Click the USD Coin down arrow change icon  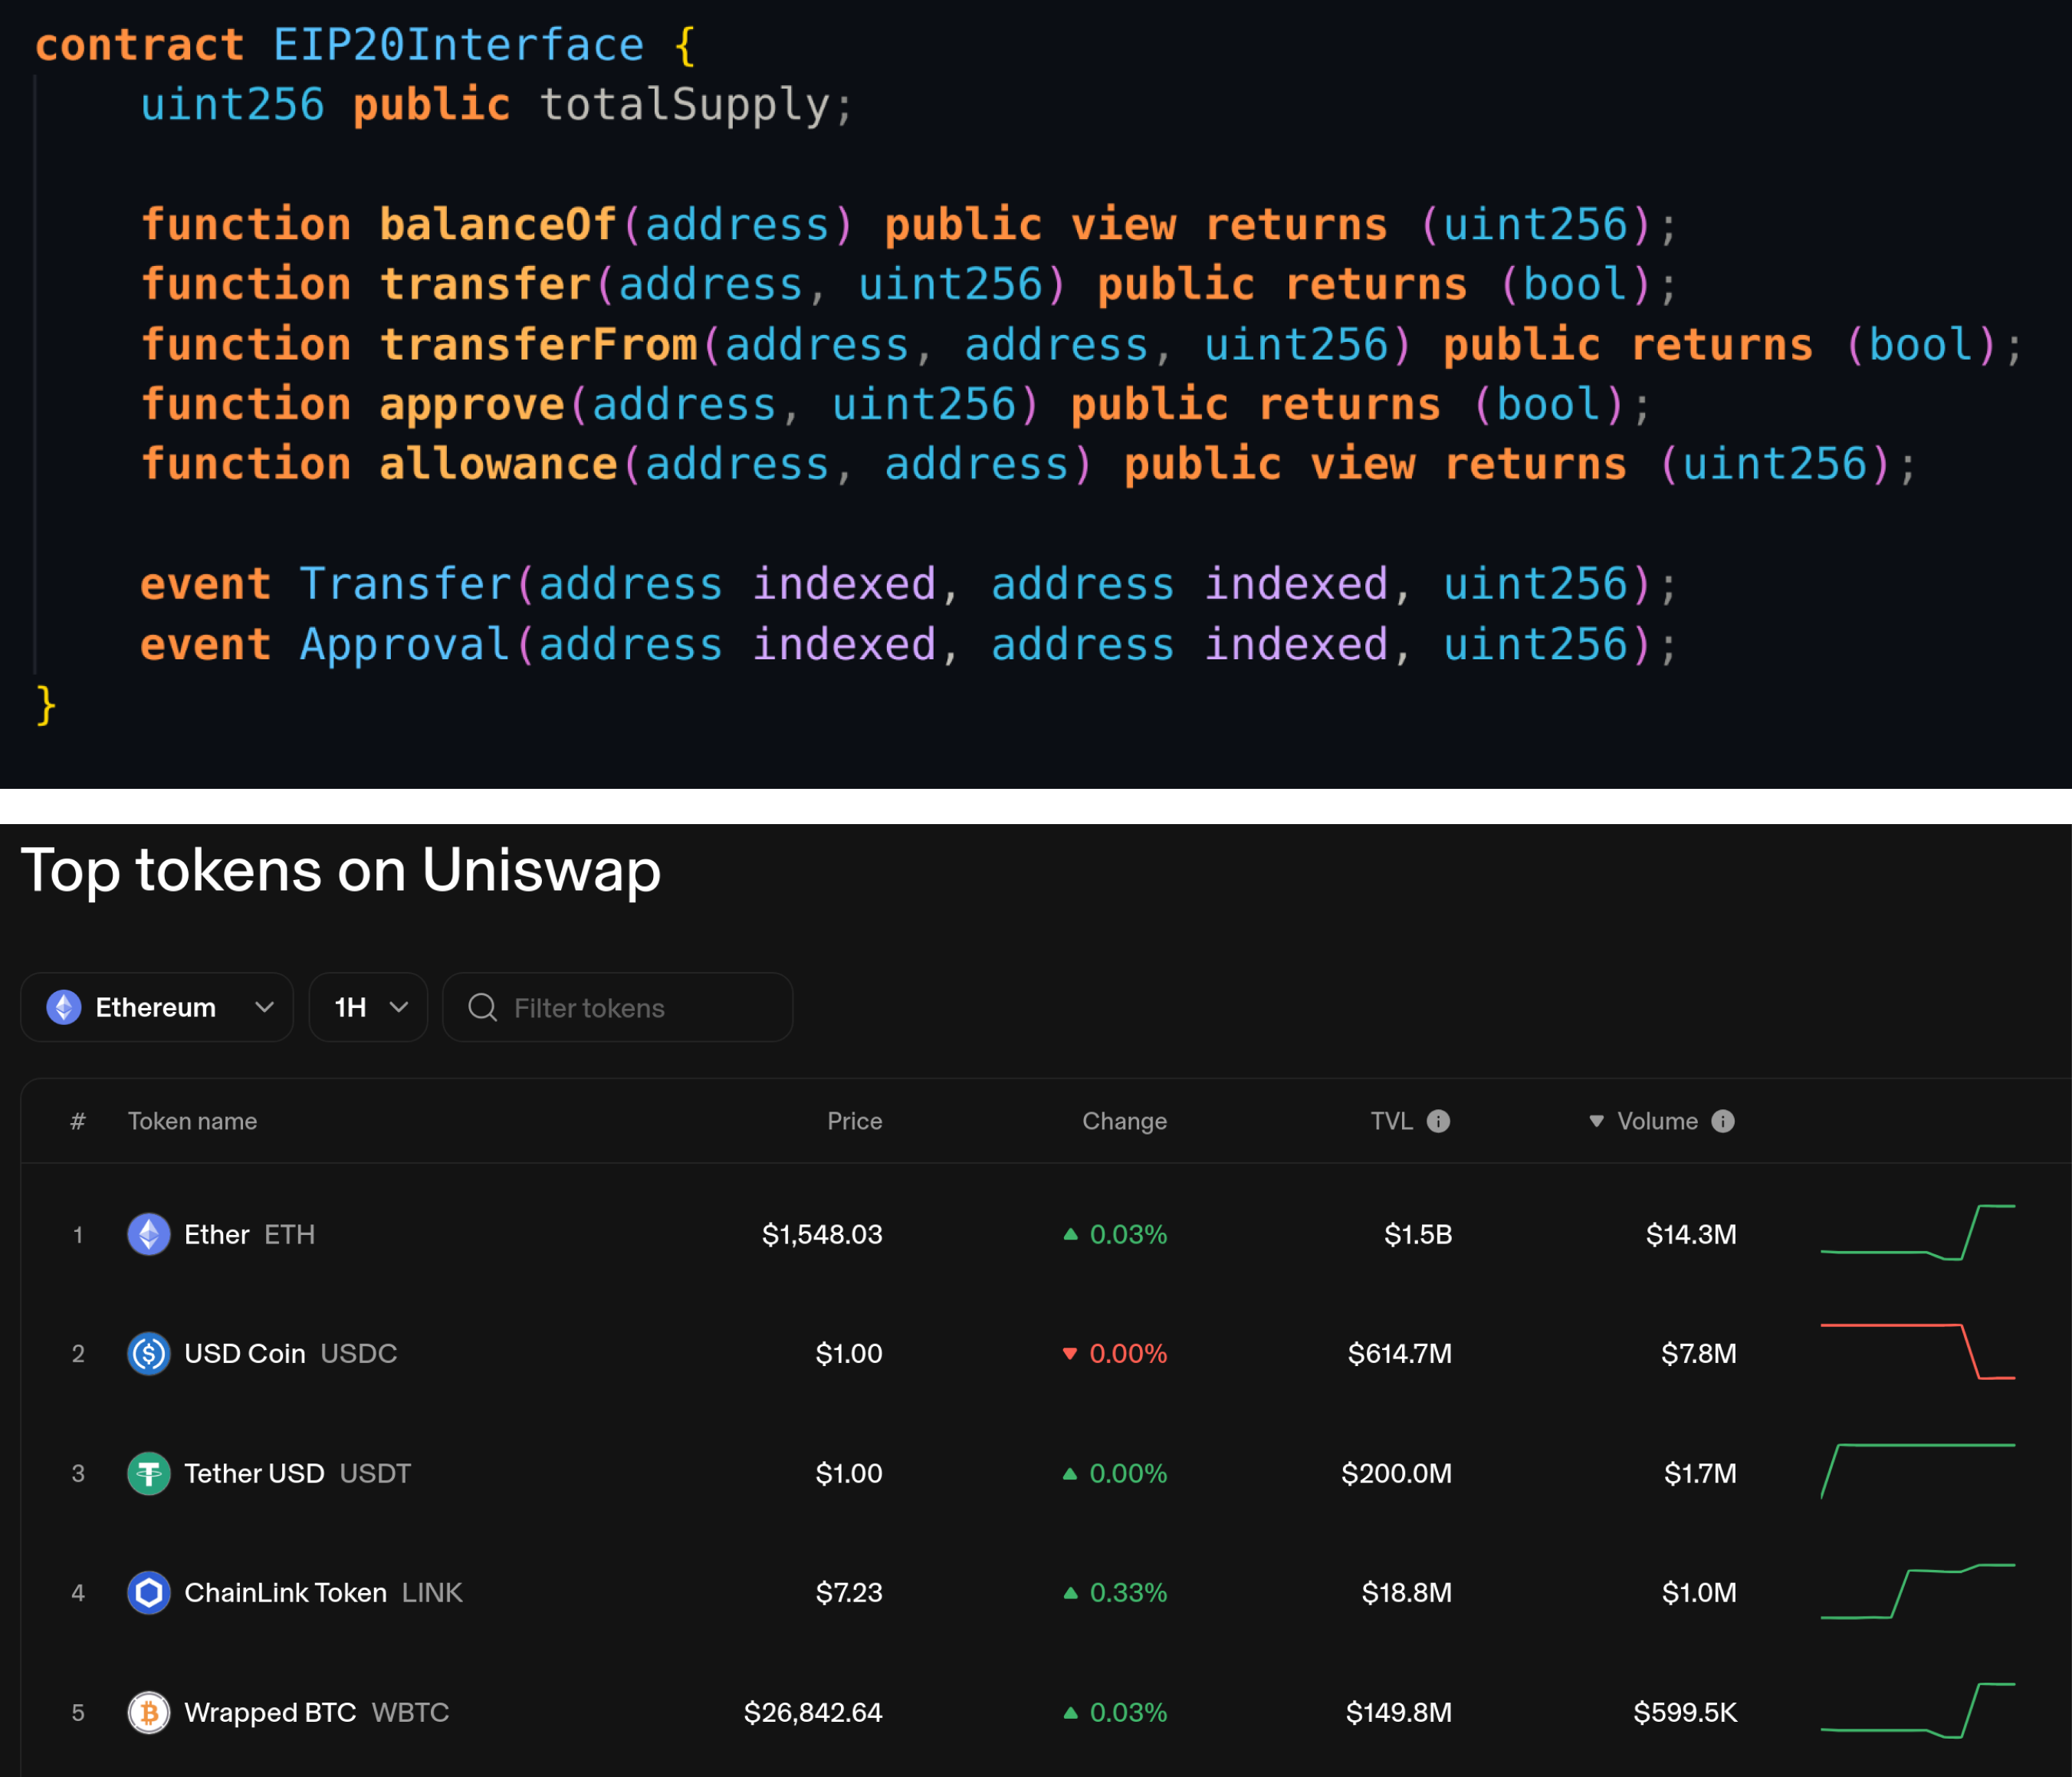[1069, 1353]
